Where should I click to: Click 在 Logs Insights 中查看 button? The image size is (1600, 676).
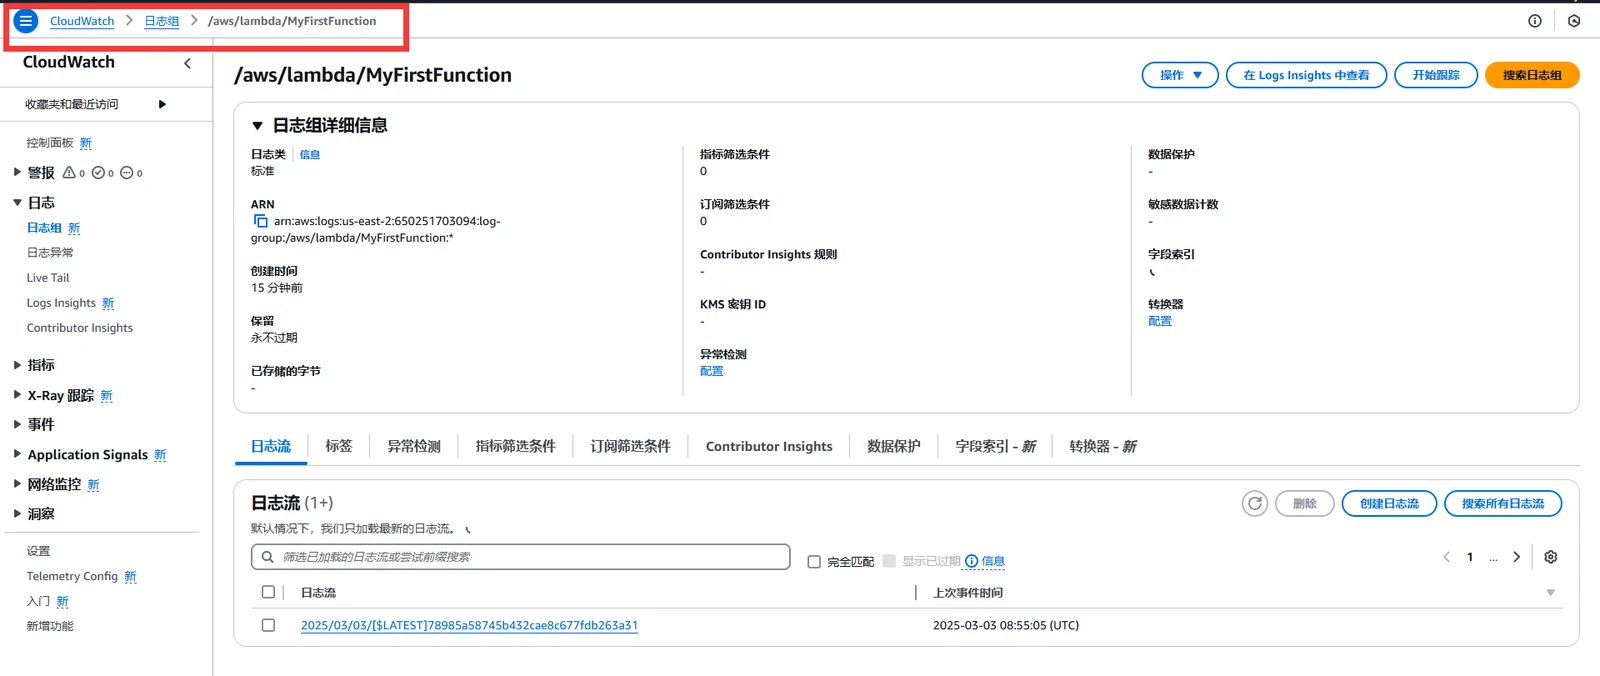(1306, 75)
